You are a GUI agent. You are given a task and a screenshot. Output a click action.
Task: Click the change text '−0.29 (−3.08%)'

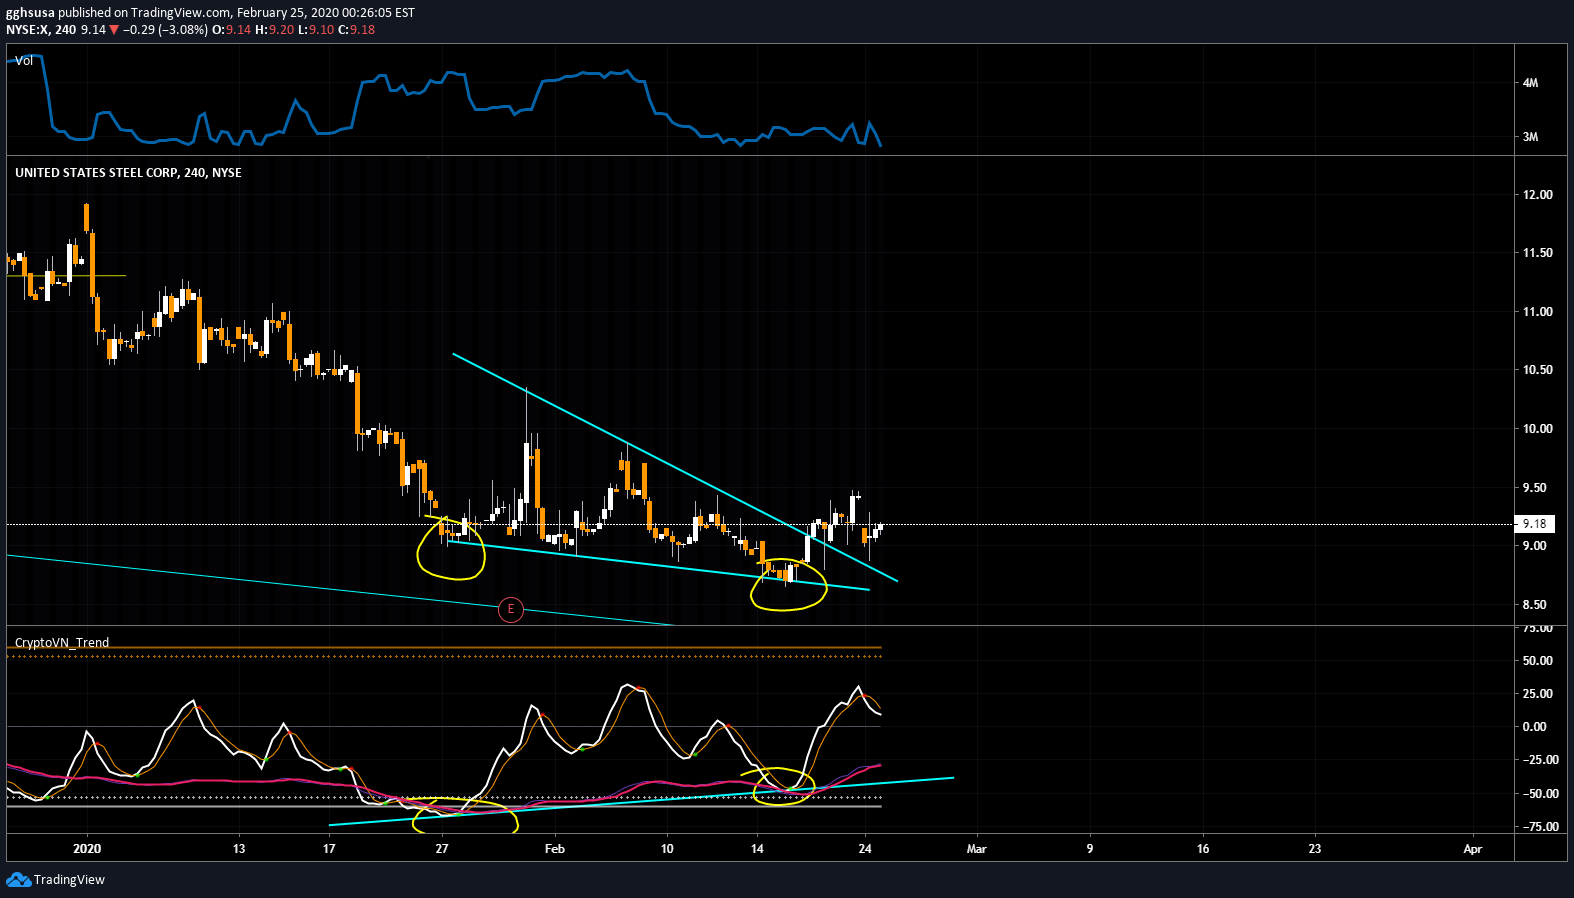[x=165, y=30]
